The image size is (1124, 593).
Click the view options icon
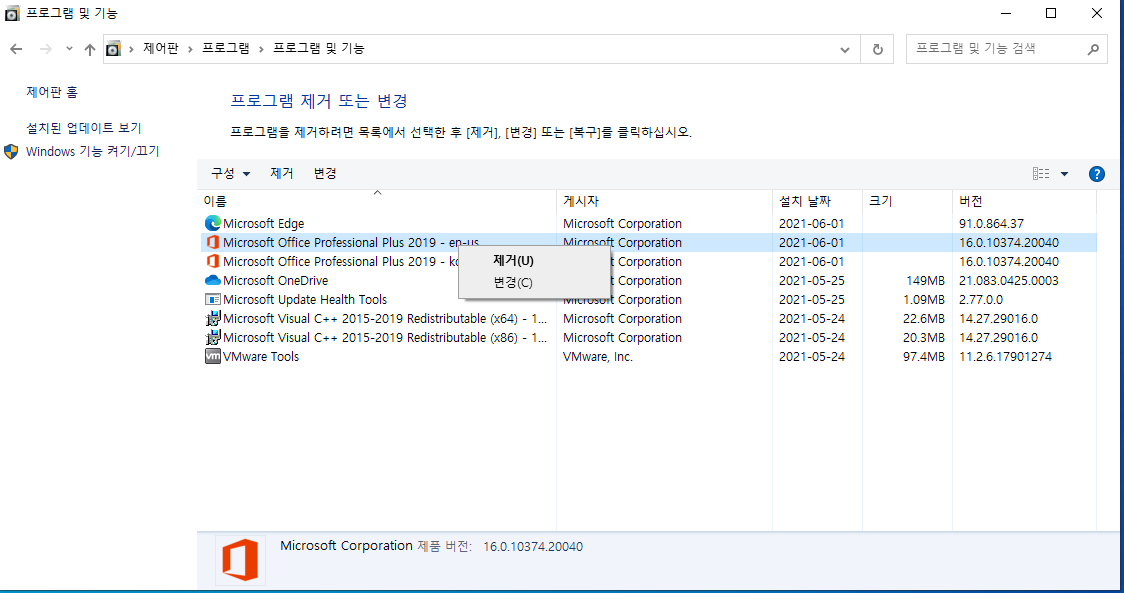coord(1041,174)
